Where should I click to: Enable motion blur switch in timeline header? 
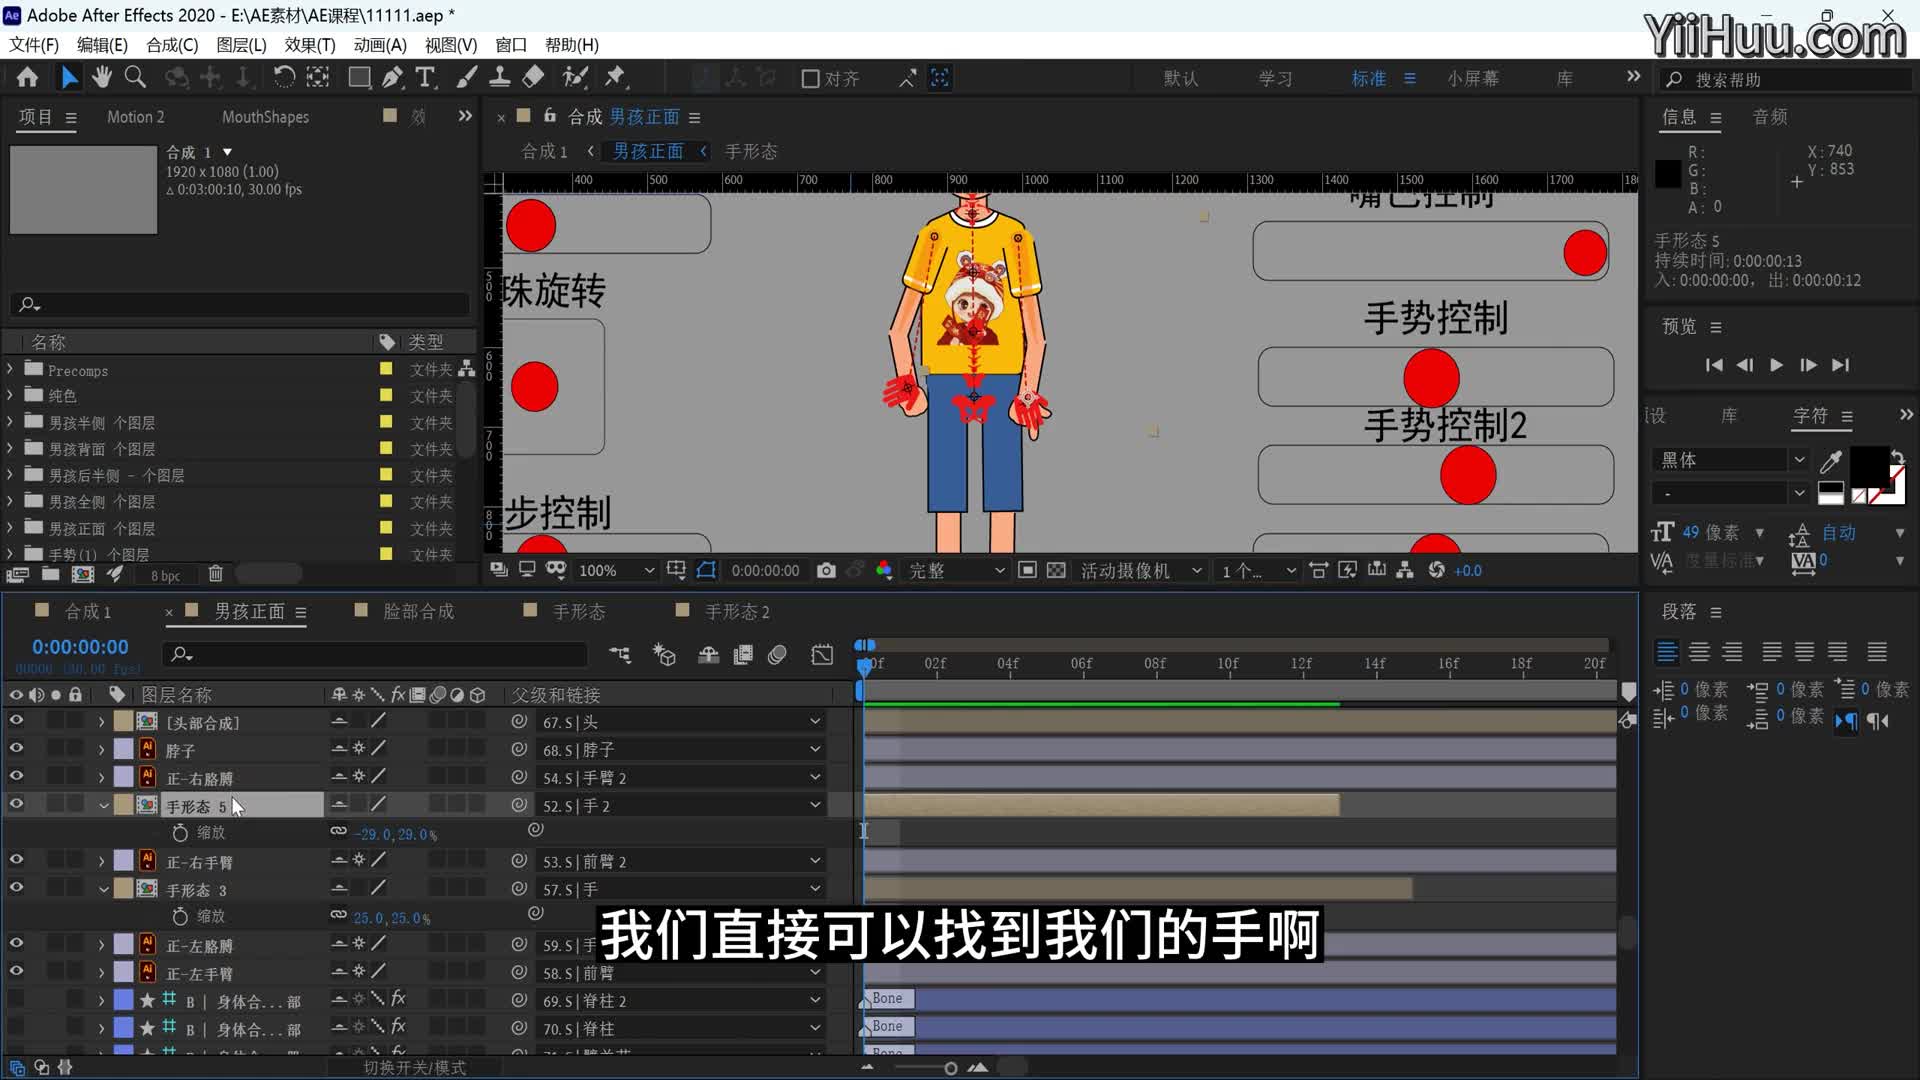[x=777, y=655]
